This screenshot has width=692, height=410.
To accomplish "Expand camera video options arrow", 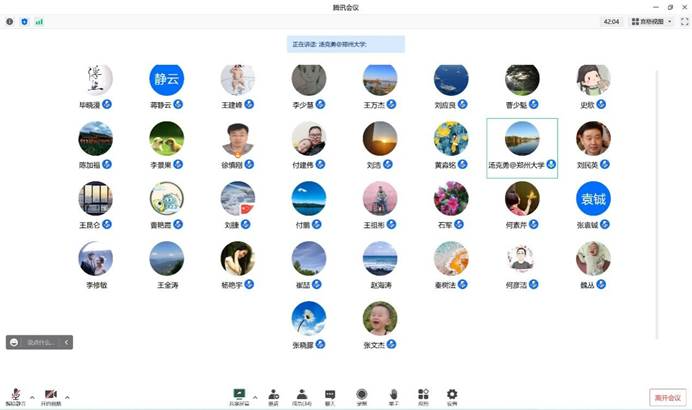I will click(x=67, y=397).
